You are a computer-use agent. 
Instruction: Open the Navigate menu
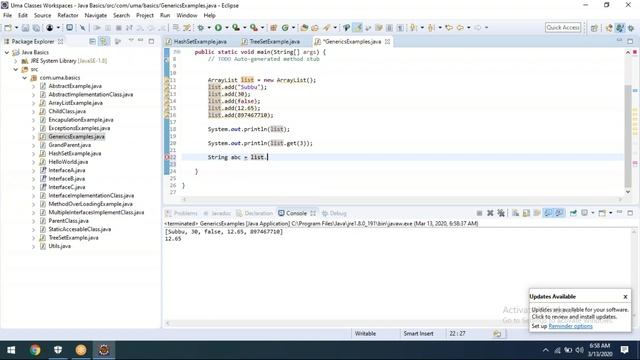click(x=96, y=16)
